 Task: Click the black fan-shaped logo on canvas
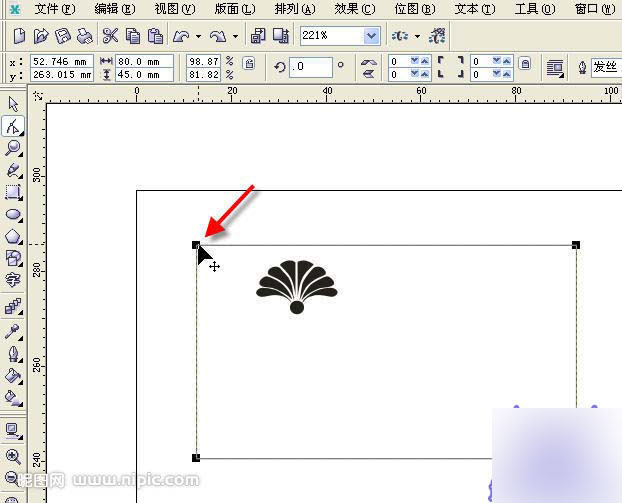[x=297, y=287]
